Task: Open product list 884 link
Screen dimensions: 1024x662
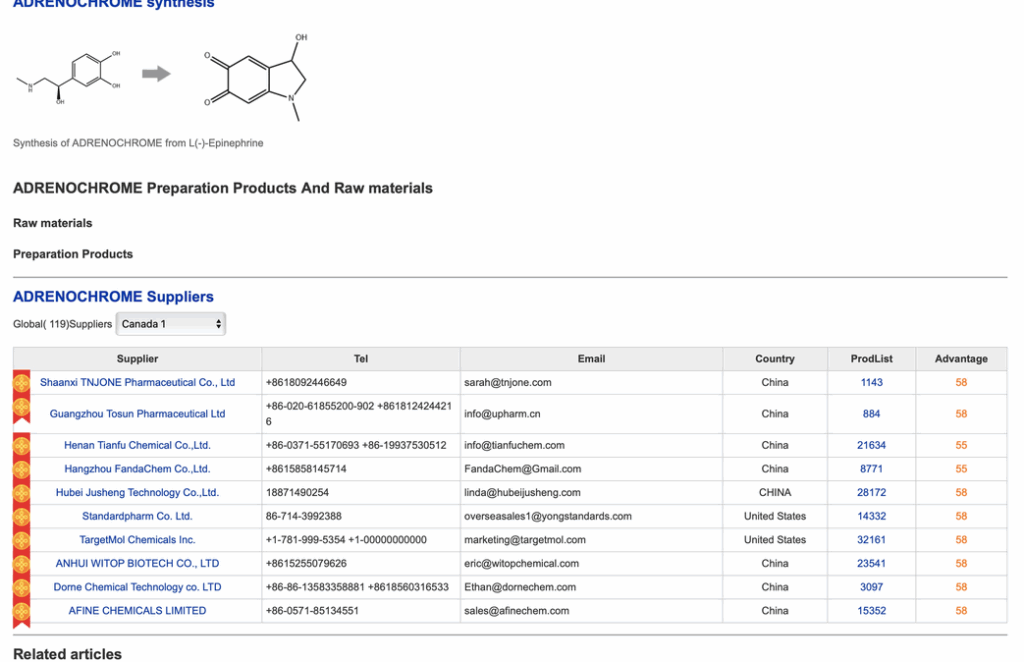Action: (871, 414)
